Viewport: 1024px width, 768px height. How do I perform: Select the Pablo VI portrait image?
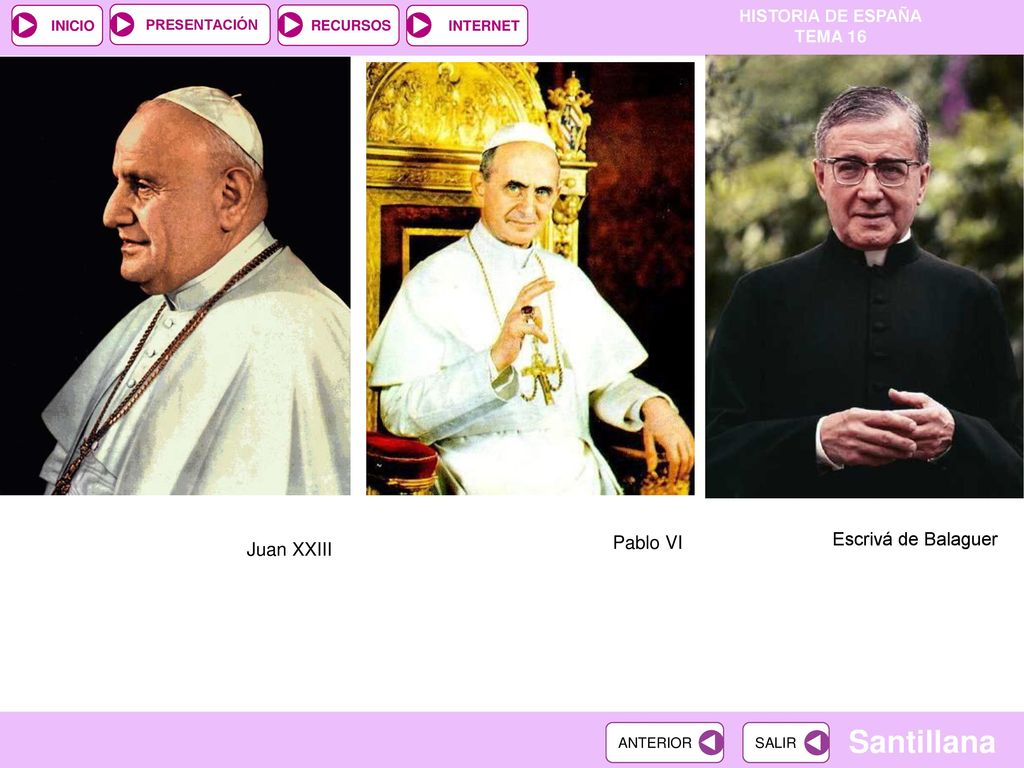(x=530, y=278)
